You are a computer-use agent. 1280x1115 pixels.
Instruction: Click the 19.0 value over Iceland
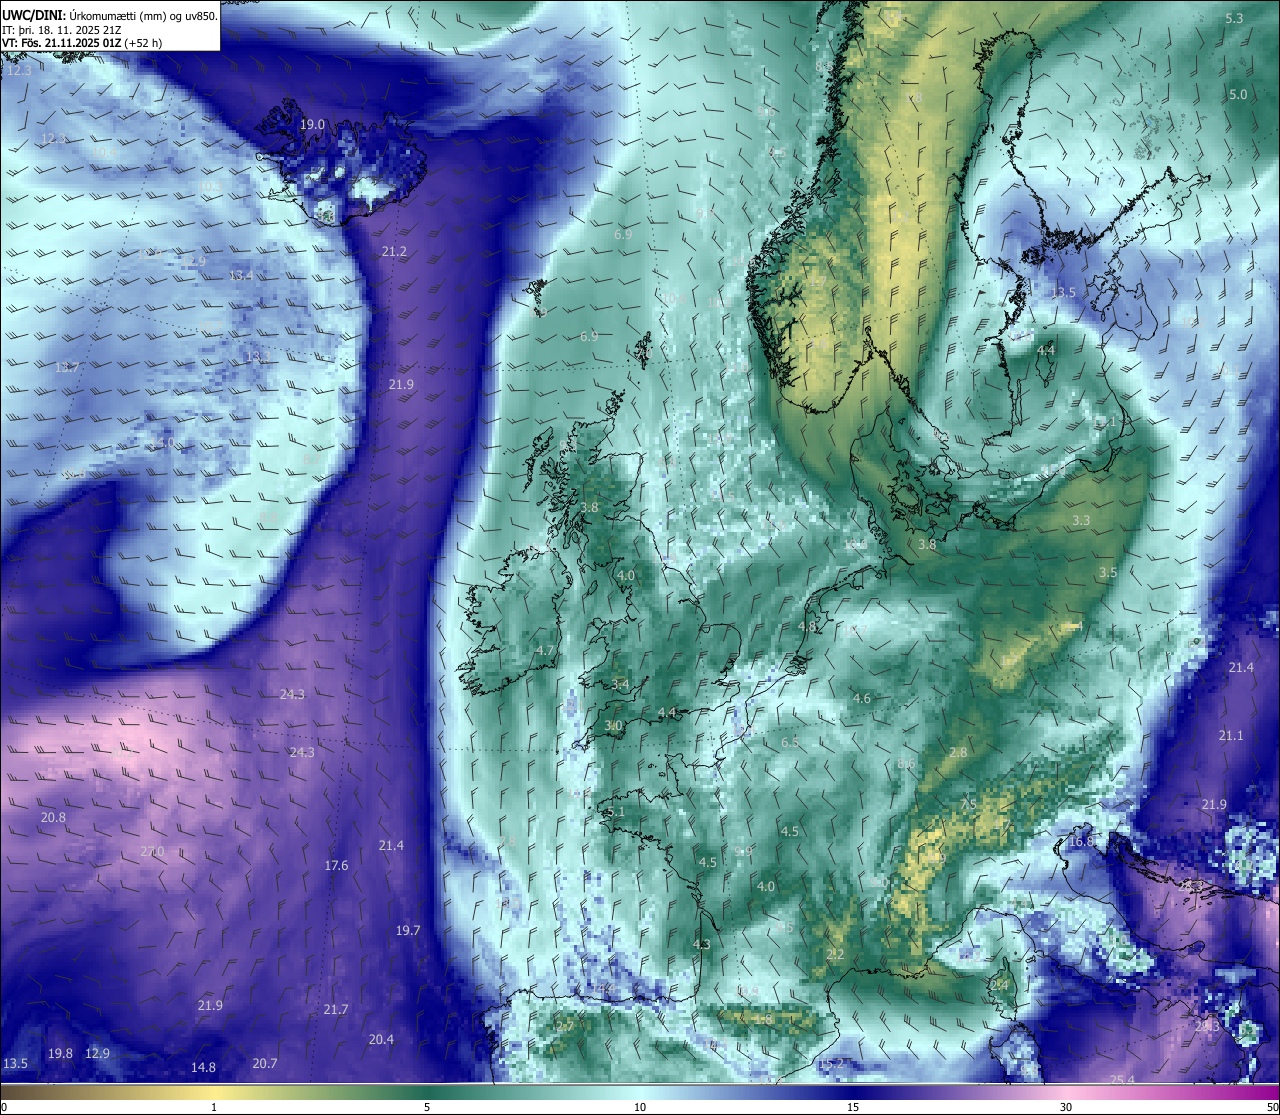[x=312, y=124]
